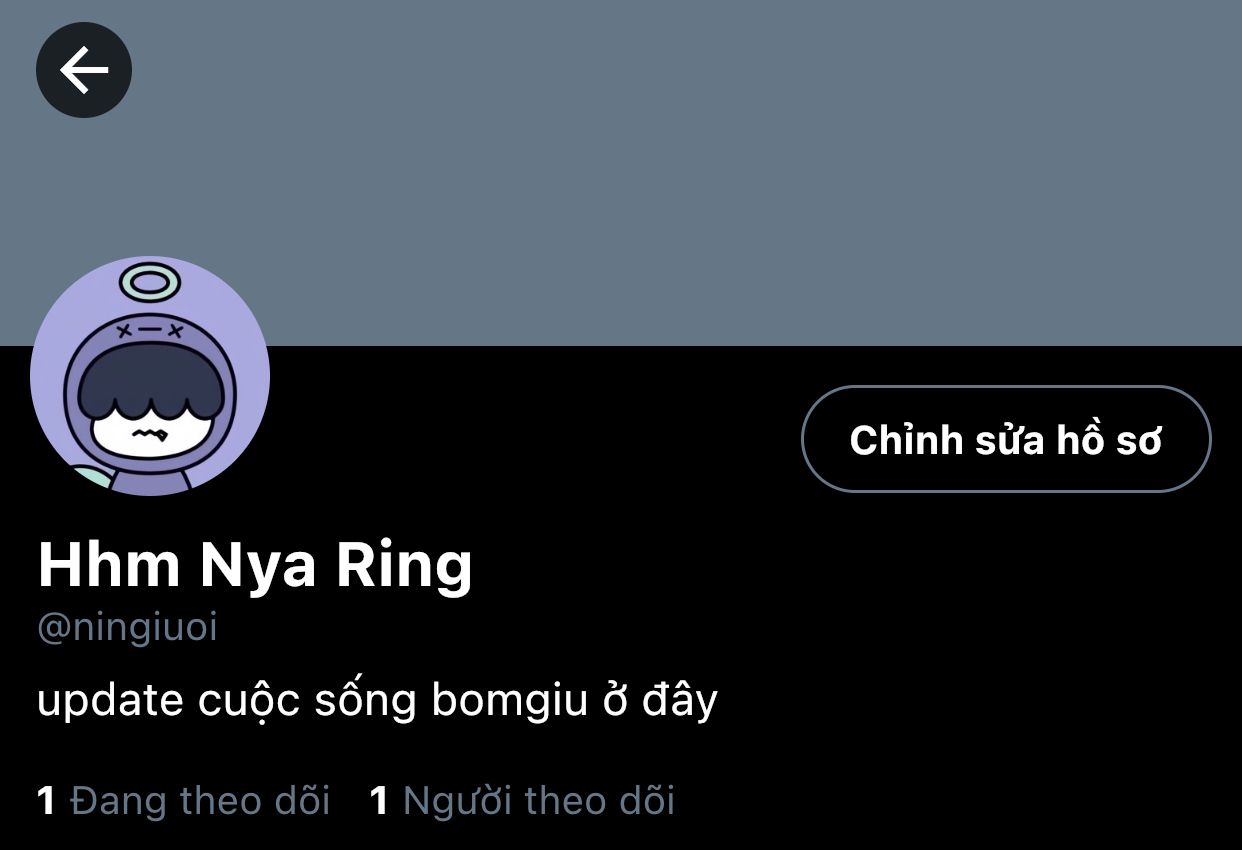
Task: Tap the following count number 1
Action: 46,801
